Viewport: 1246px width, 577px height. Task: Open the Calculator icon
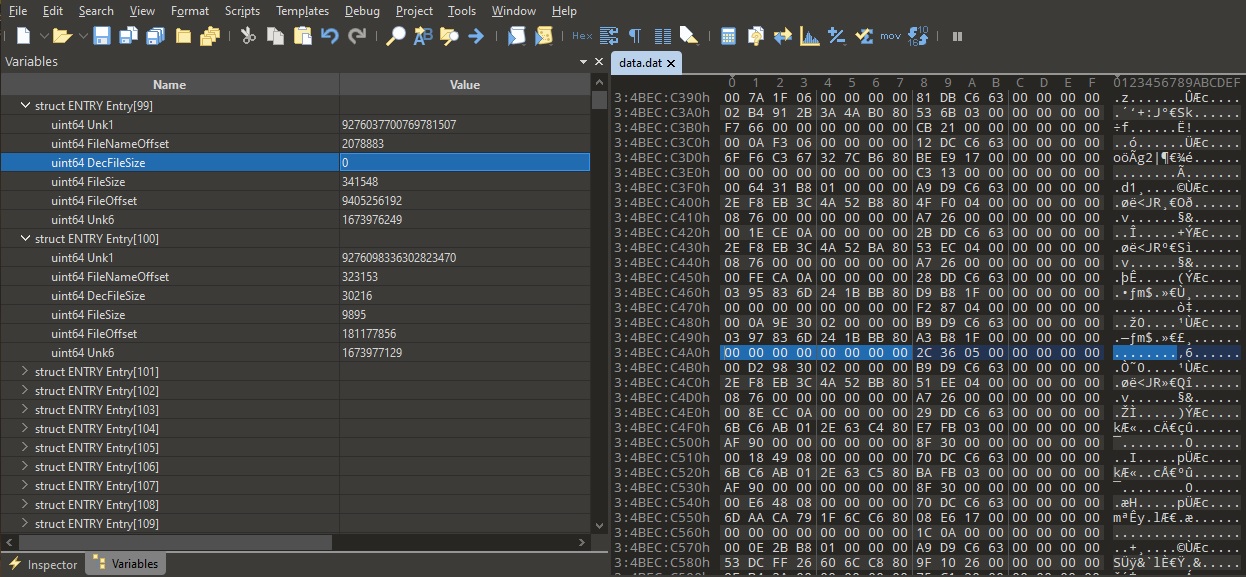(x=728, y=36)
